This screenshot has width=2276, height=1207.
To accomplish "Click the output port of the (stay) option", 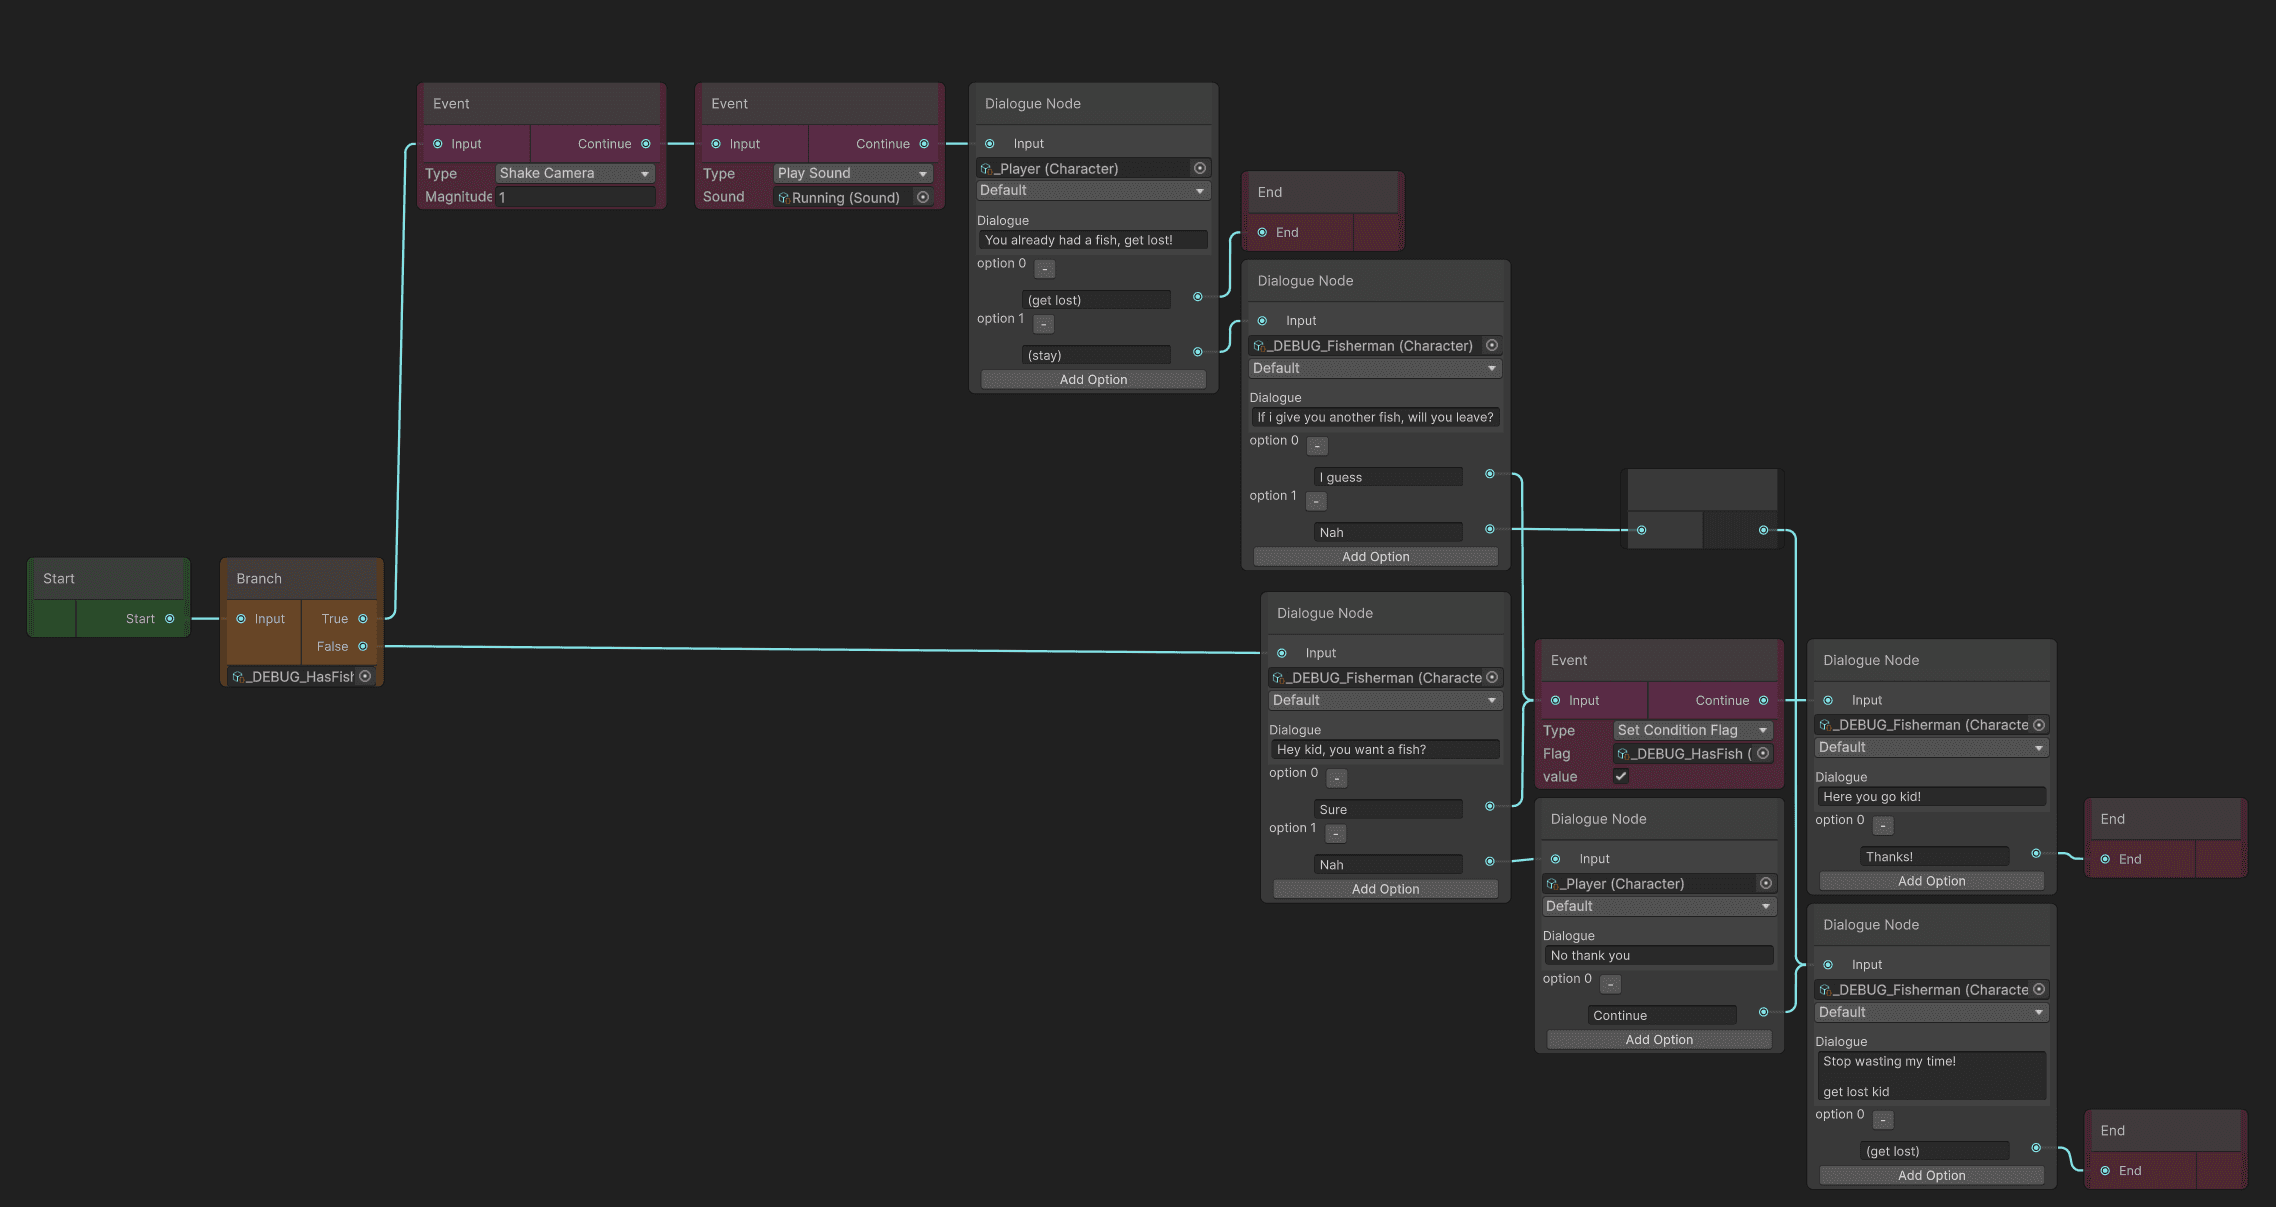I will click(1197, 352).
